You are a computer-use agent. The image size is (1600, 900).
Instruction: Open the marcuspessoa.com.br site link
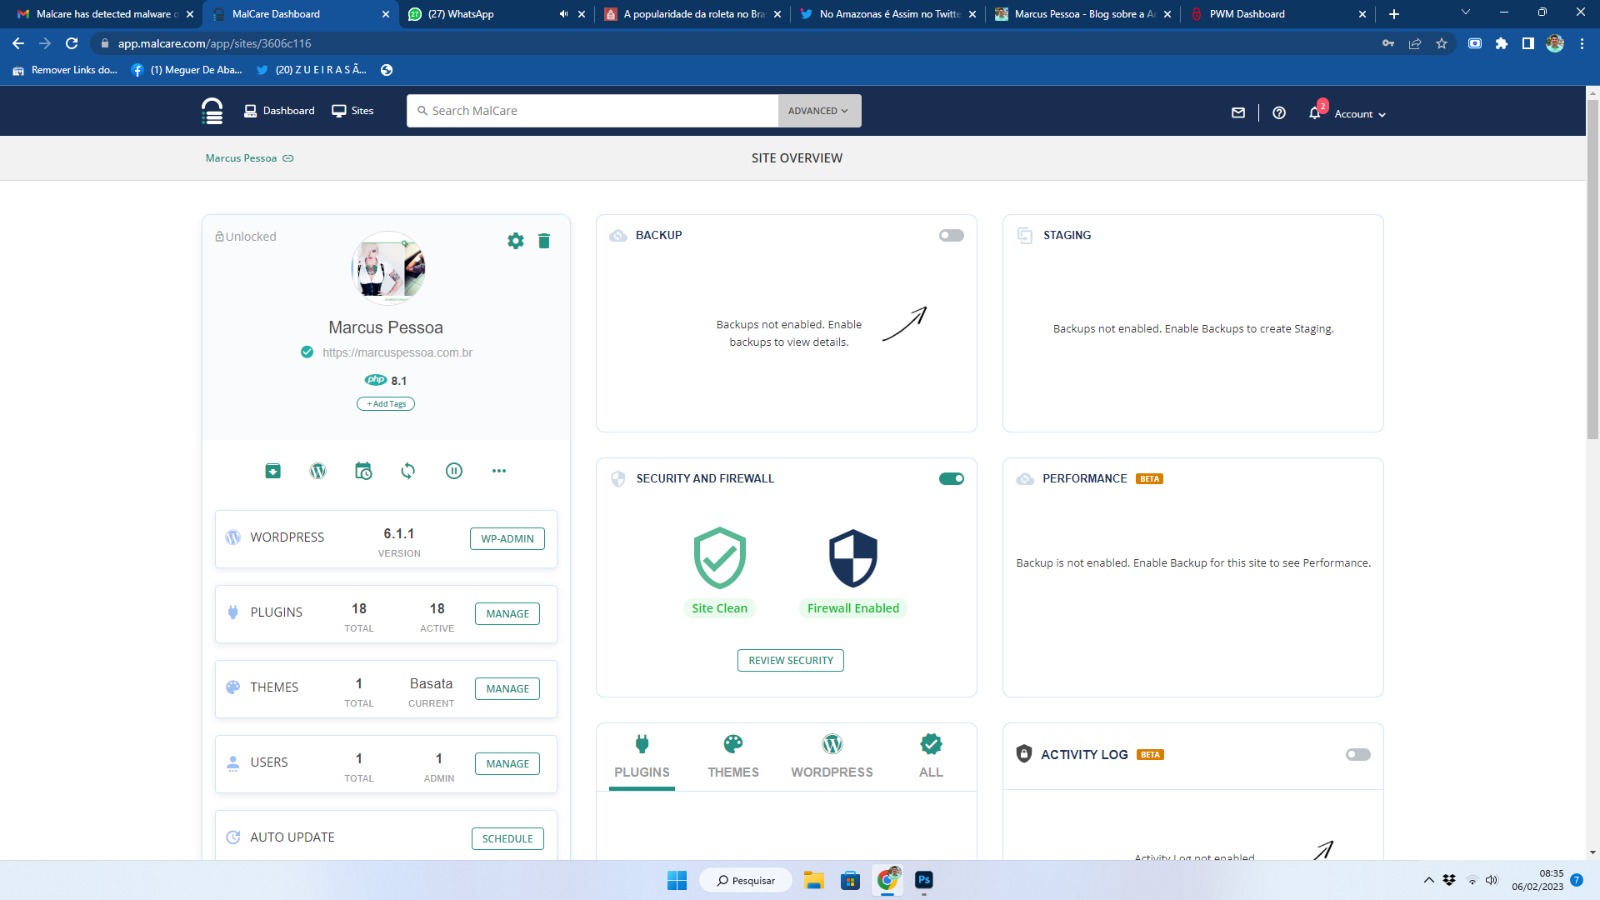point(397,353)
